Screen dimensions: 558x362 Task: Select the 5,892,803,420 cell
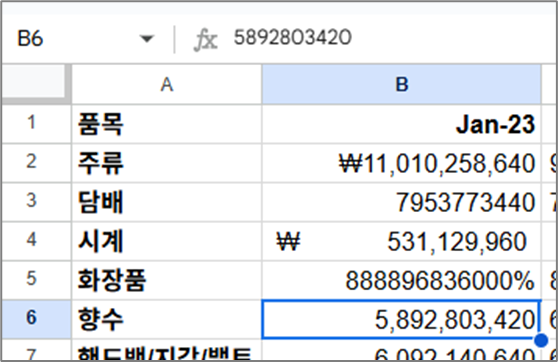[401, 319]
